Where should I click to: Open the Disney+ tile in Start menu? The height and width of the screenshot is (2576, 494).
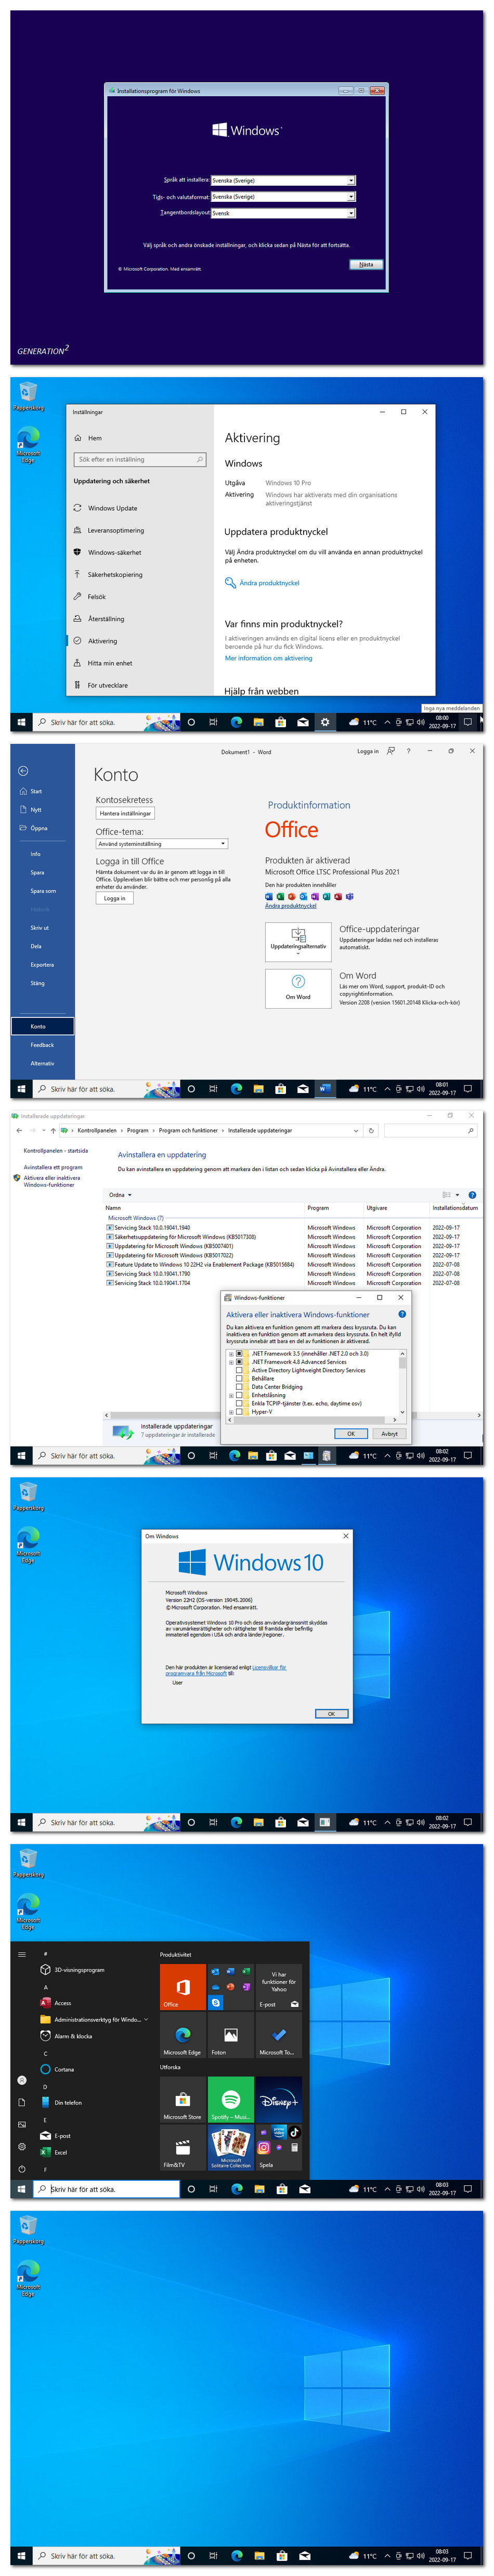279,2099
